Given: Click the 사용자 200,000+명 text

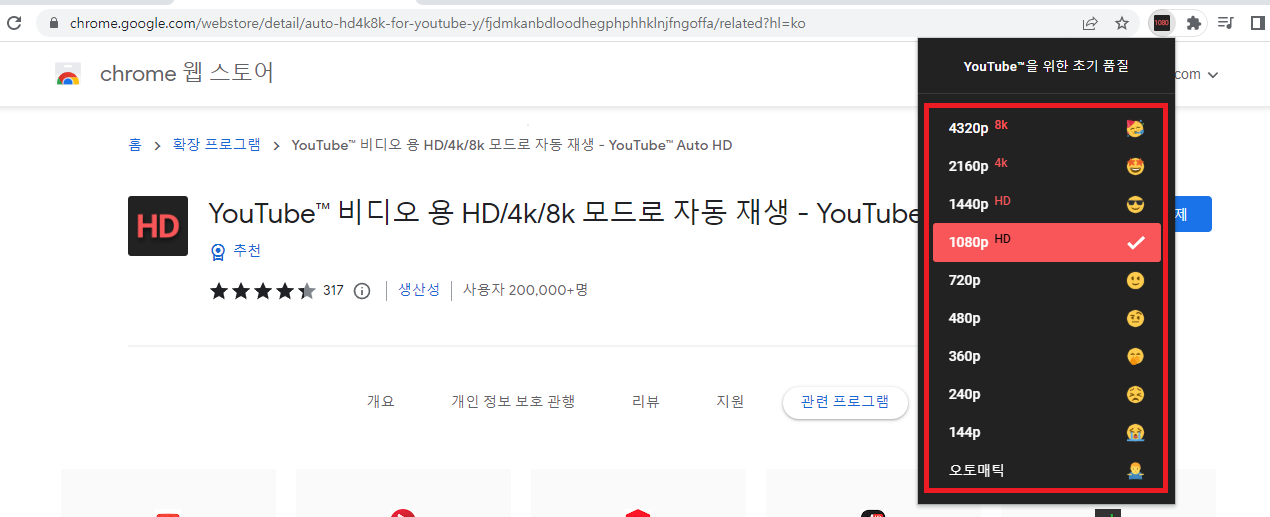Looking at the screenshot, I should 525,290.
